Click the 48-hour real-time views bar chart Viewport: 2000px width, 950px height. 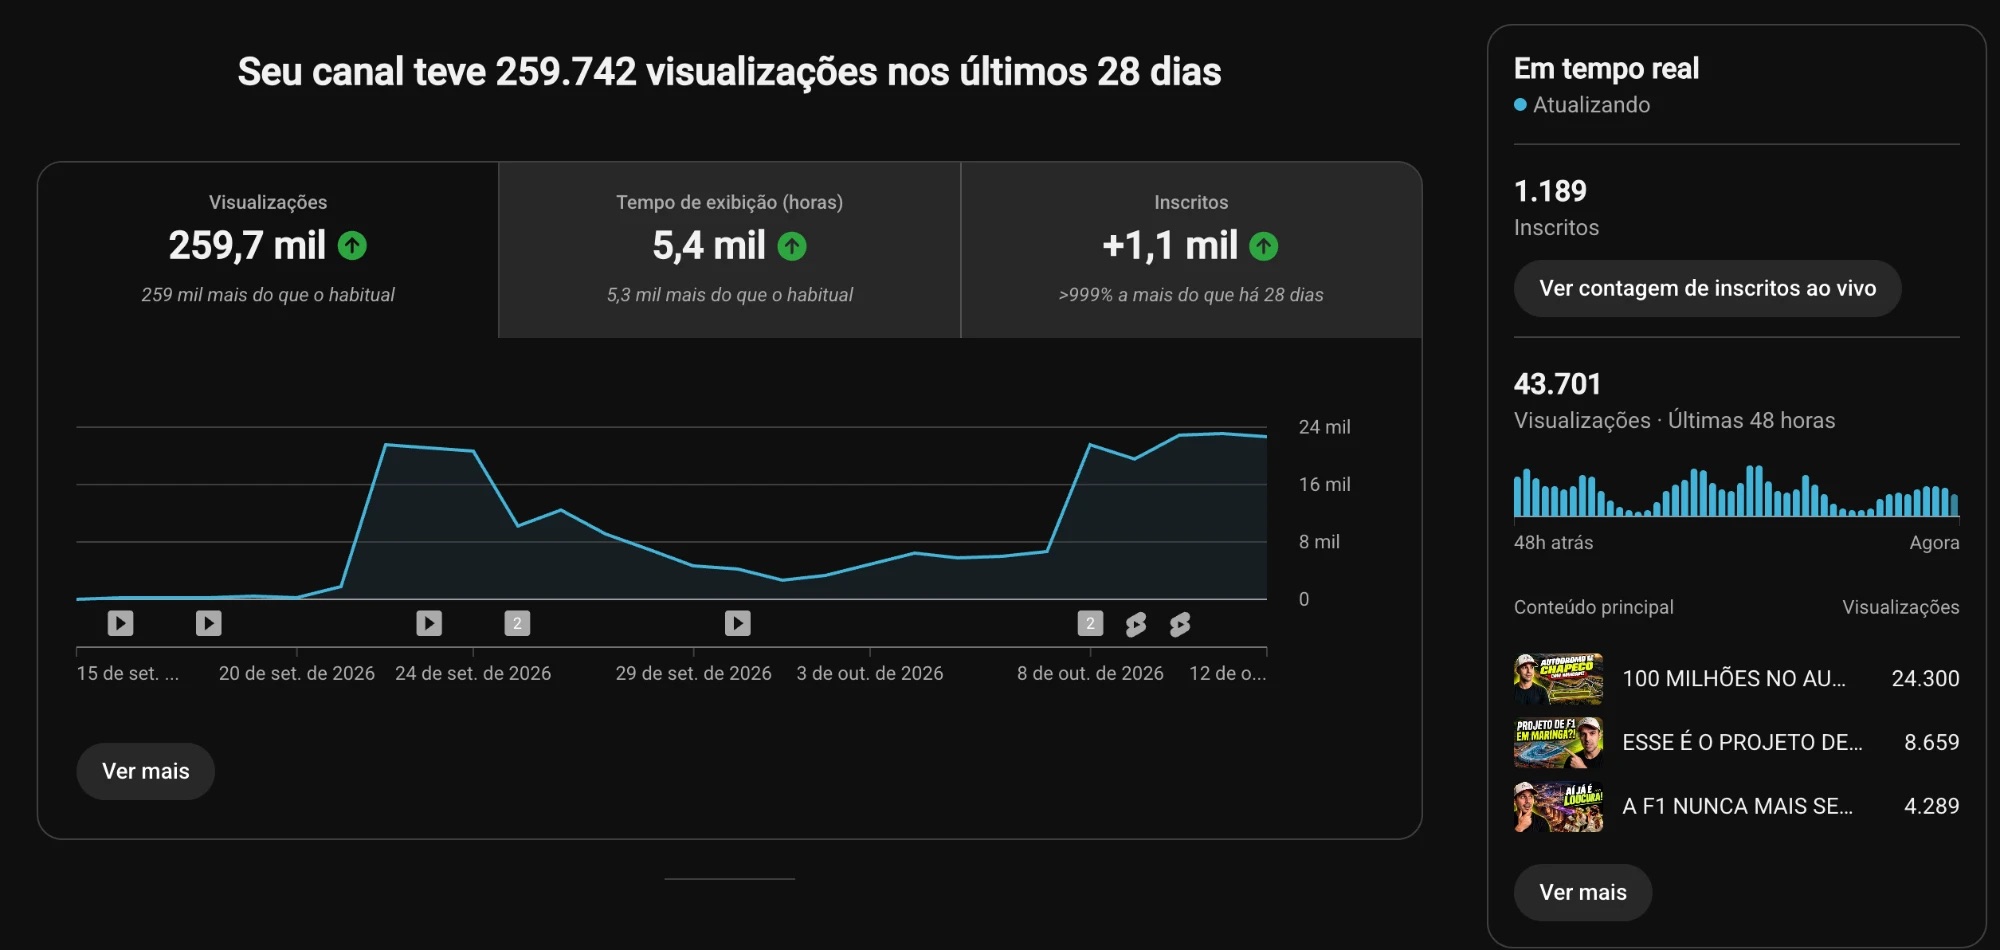1736,491
